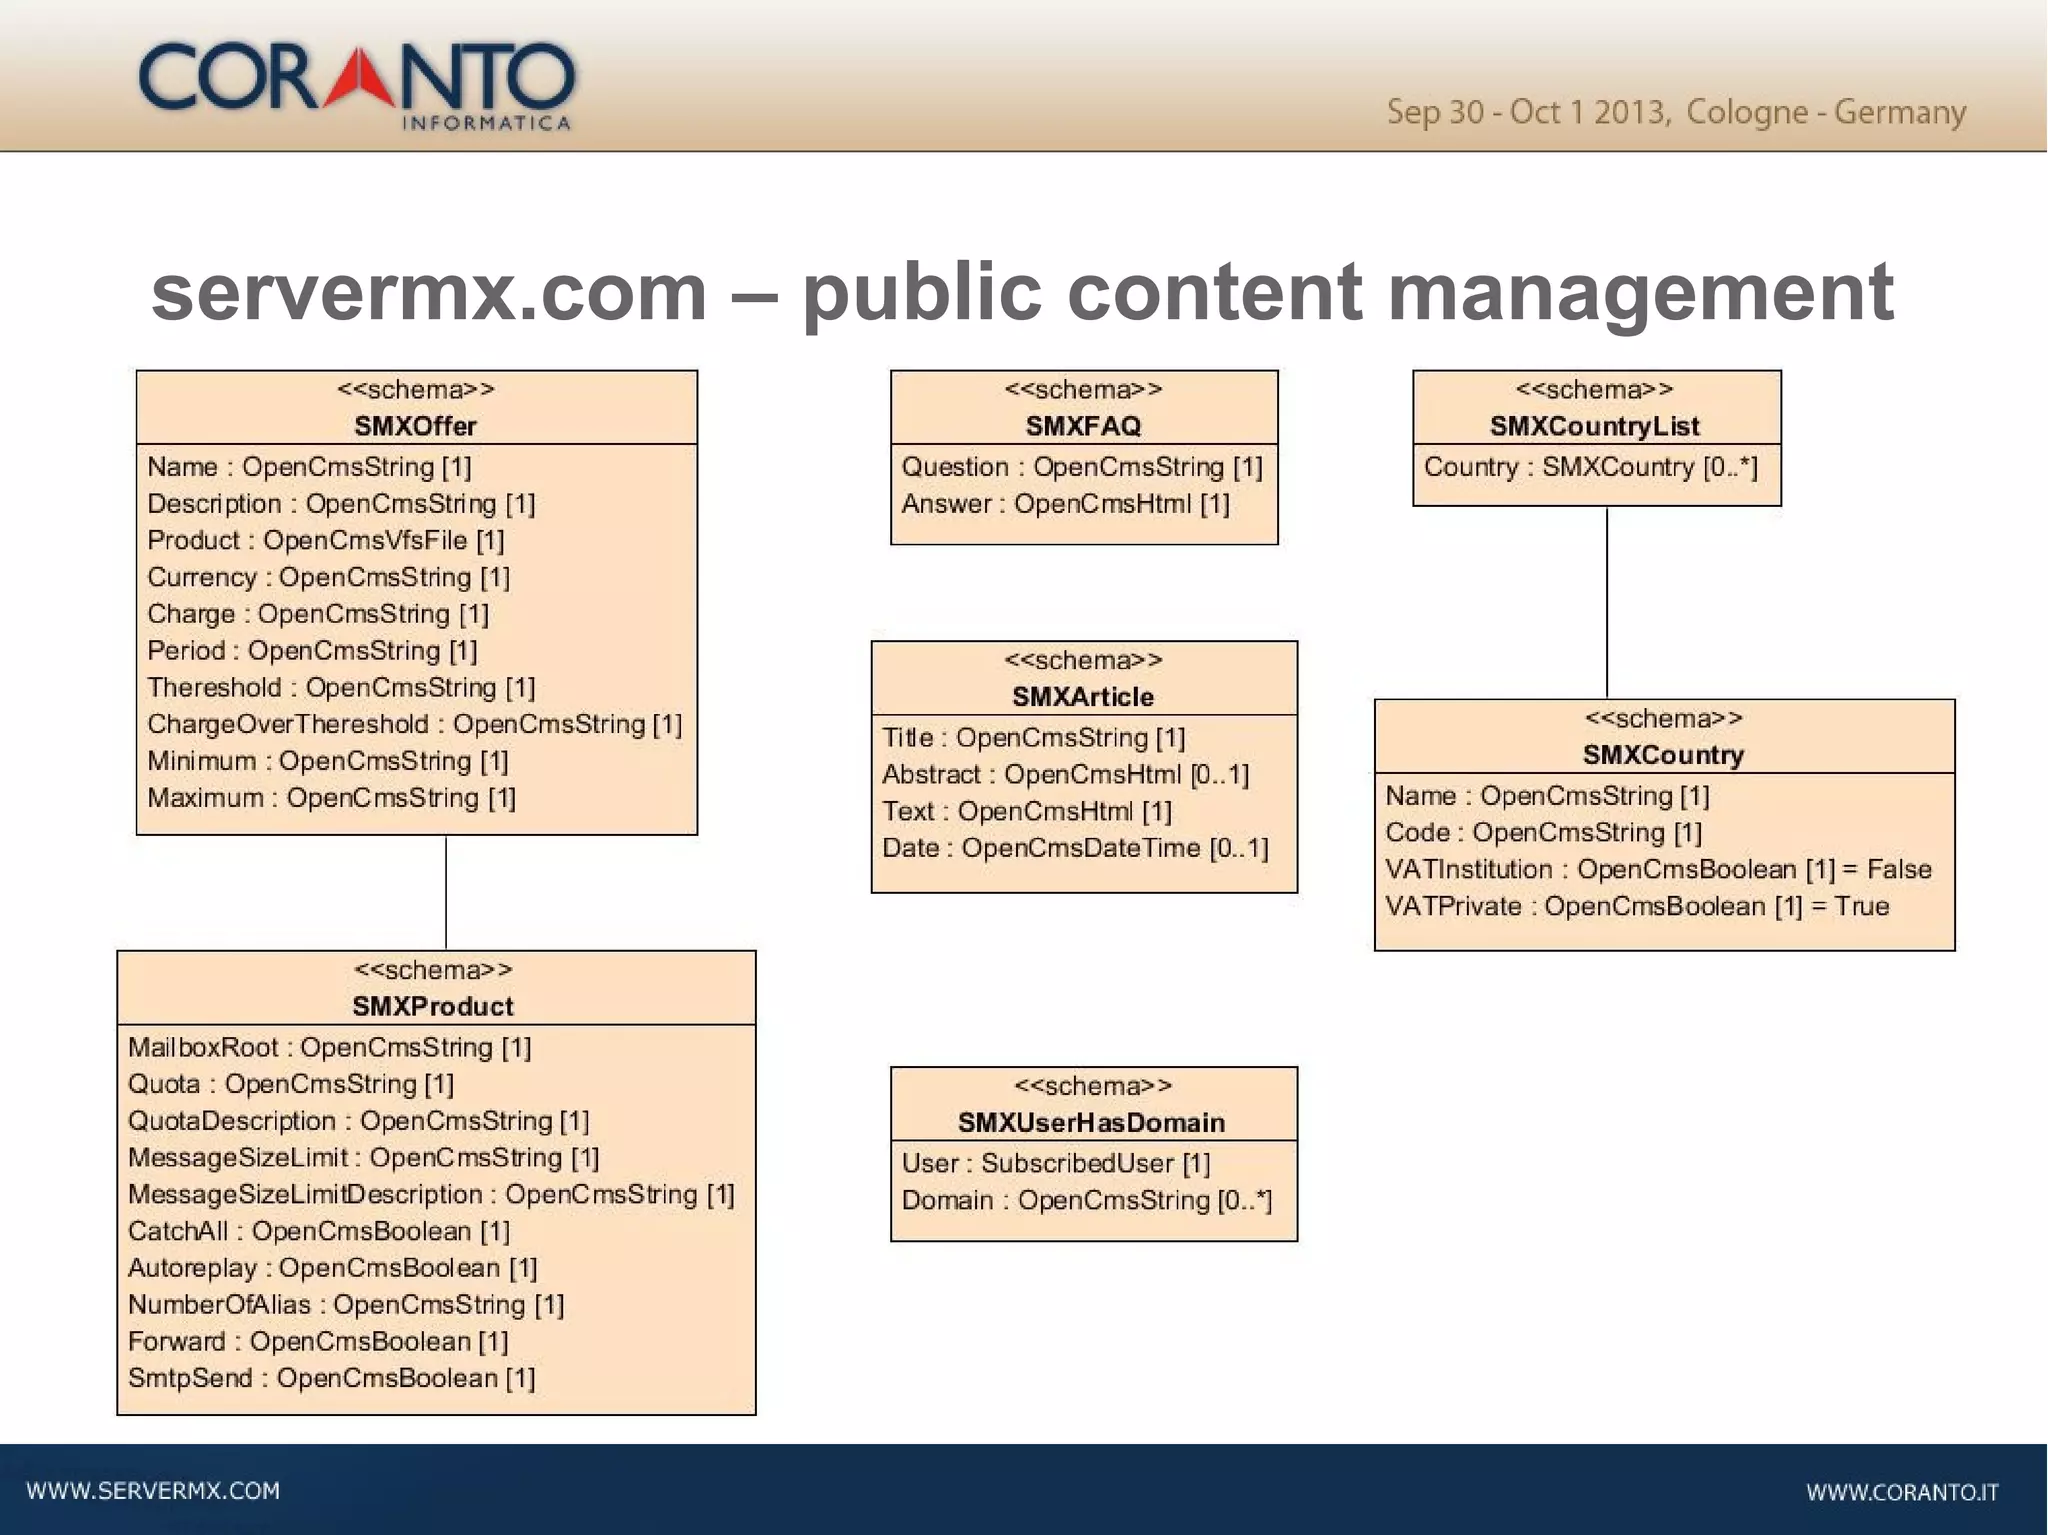
Task: Click 'Title : OpenCmsString [1]' in SMXArticle
Action: (x=1034, y=738)
